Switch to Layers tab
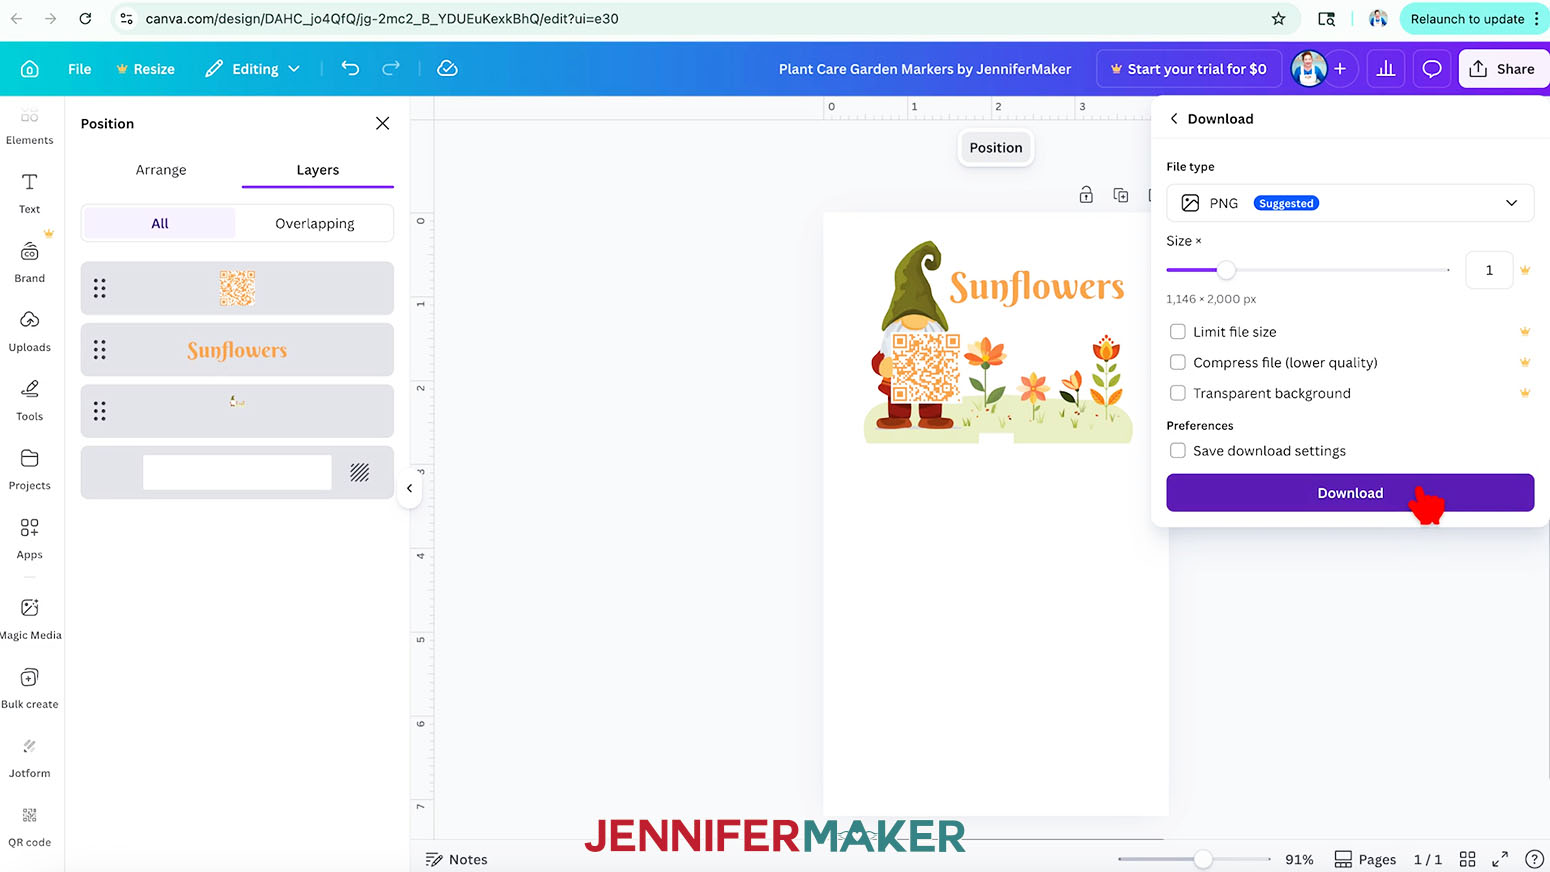This screenshot has height=872, width=1550. [318, 170]
